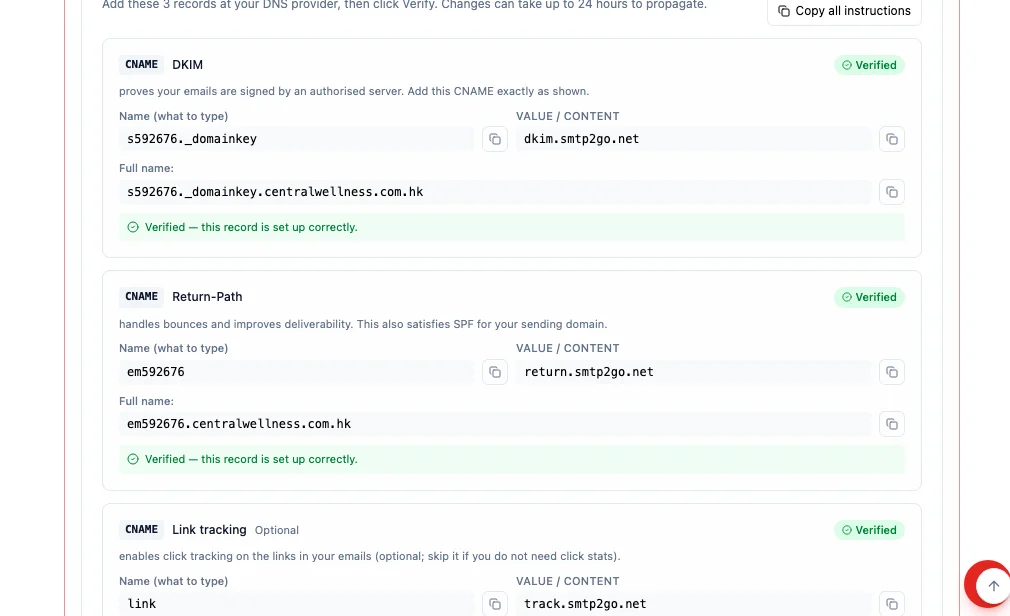
Task: Select the DKIM Verified status badge
Action: point(869,65)
